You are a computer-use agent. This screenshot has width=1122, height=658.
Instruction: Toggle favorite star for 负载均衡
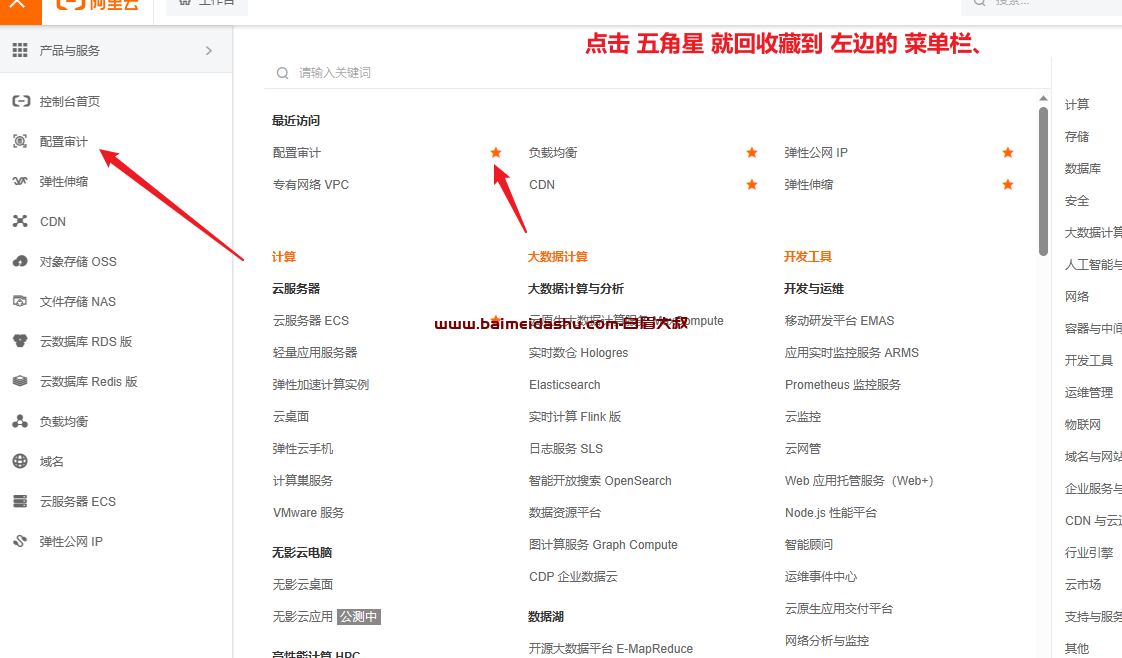pos(752,152)
